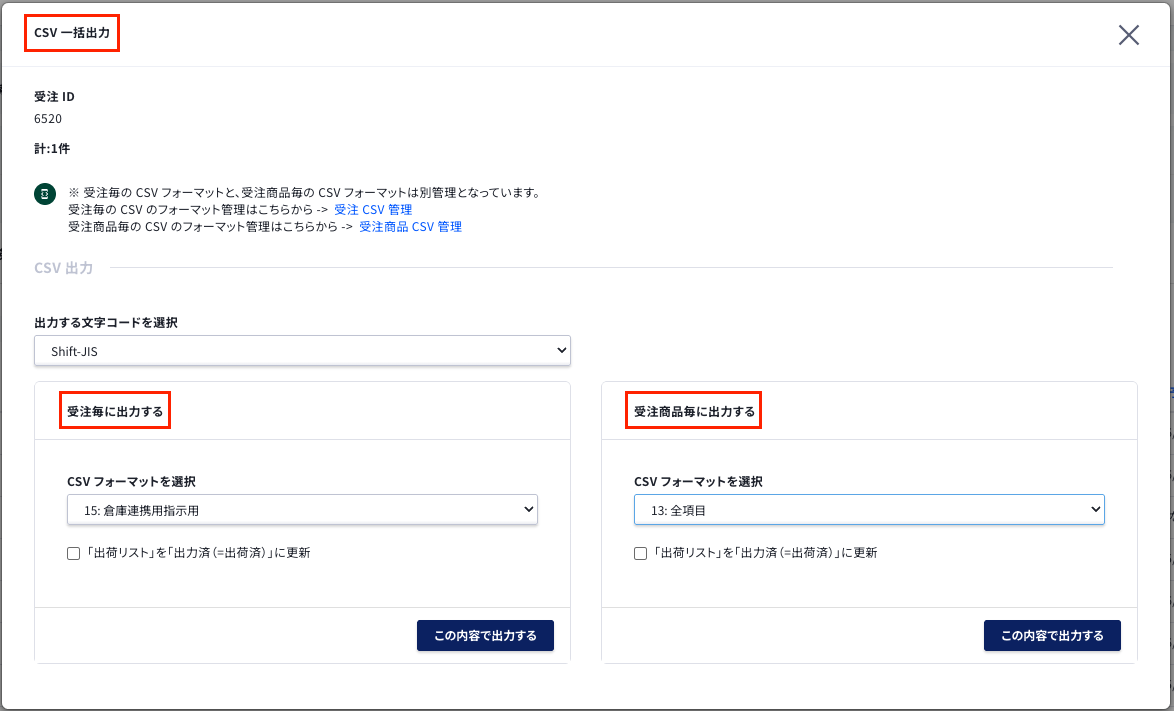Click the 出力する文字コードを選択 label

click(106, 323)
